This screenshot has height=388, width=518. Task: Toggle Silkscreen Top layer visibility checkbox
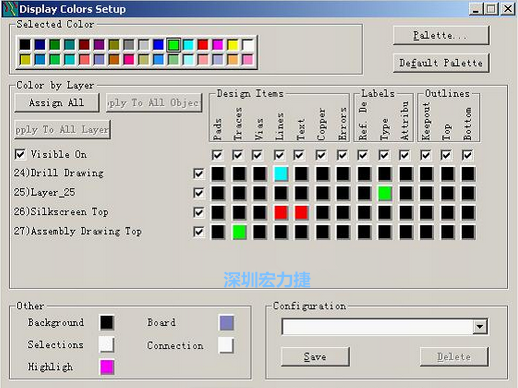tap(199, 213)
